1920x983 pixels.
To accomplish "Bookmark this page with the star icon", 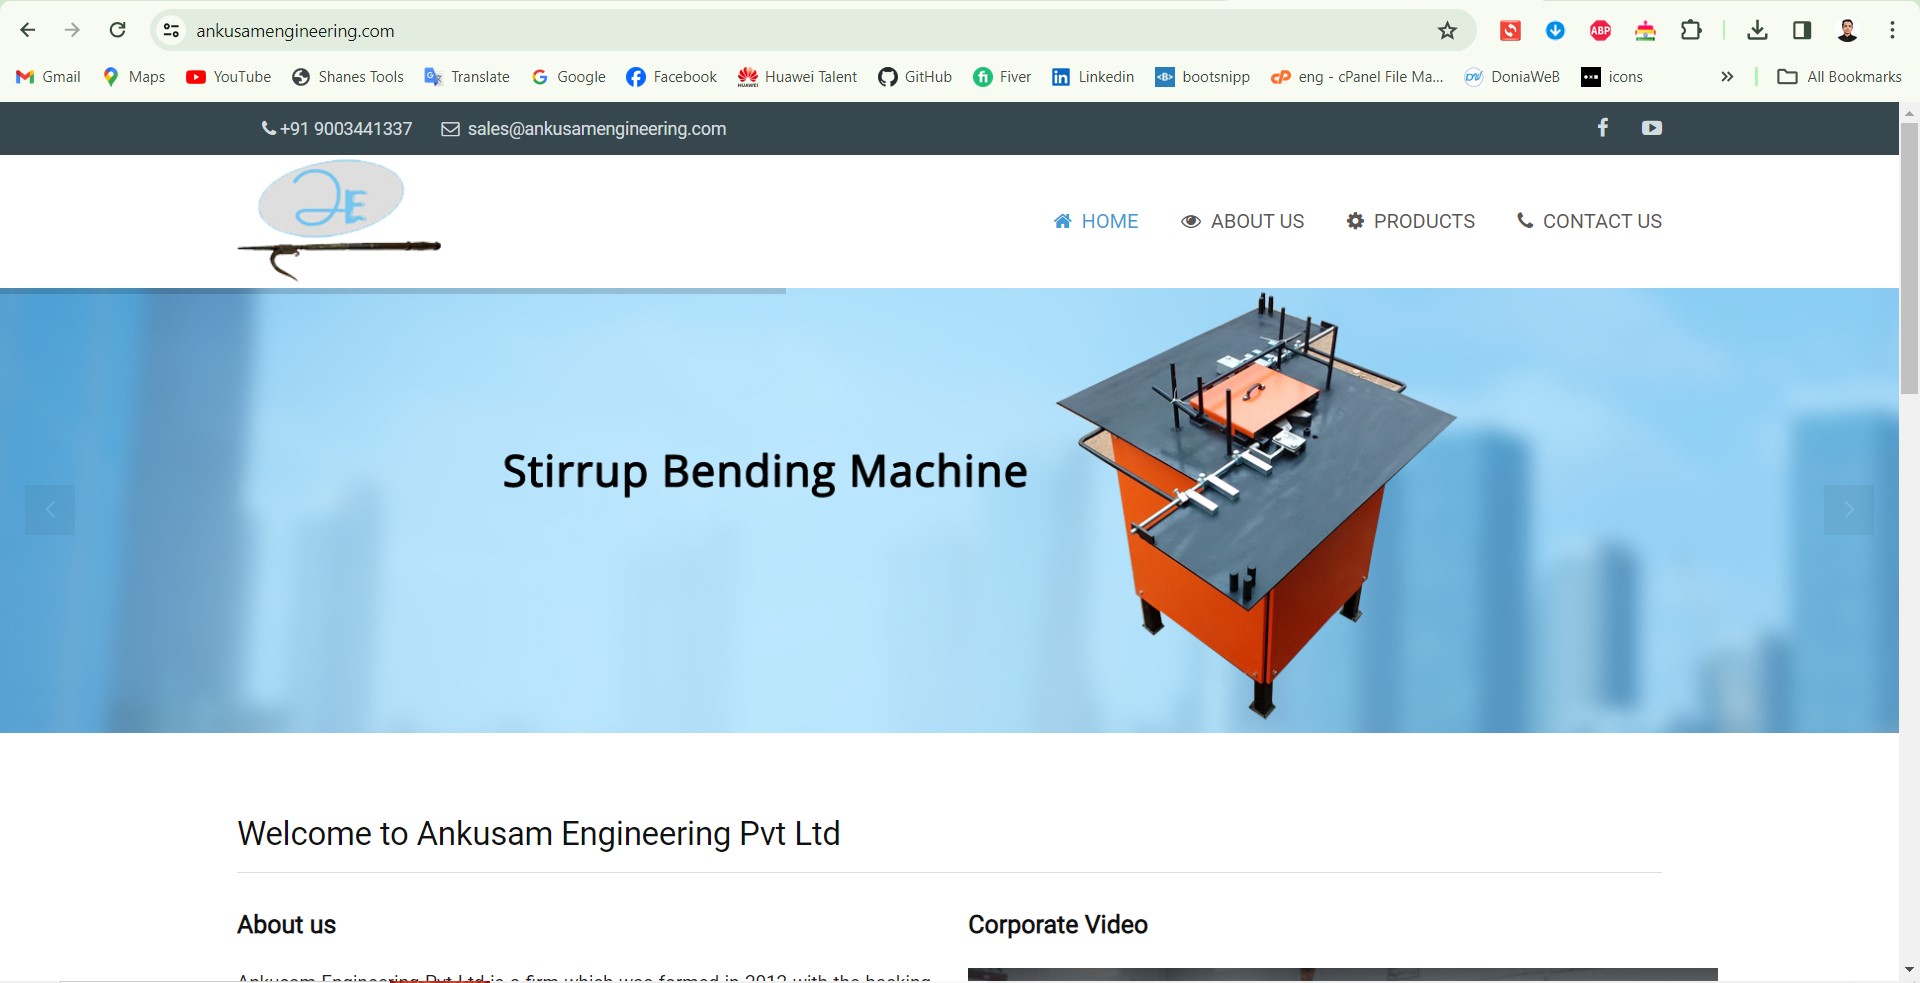I will click(1447, 31).
